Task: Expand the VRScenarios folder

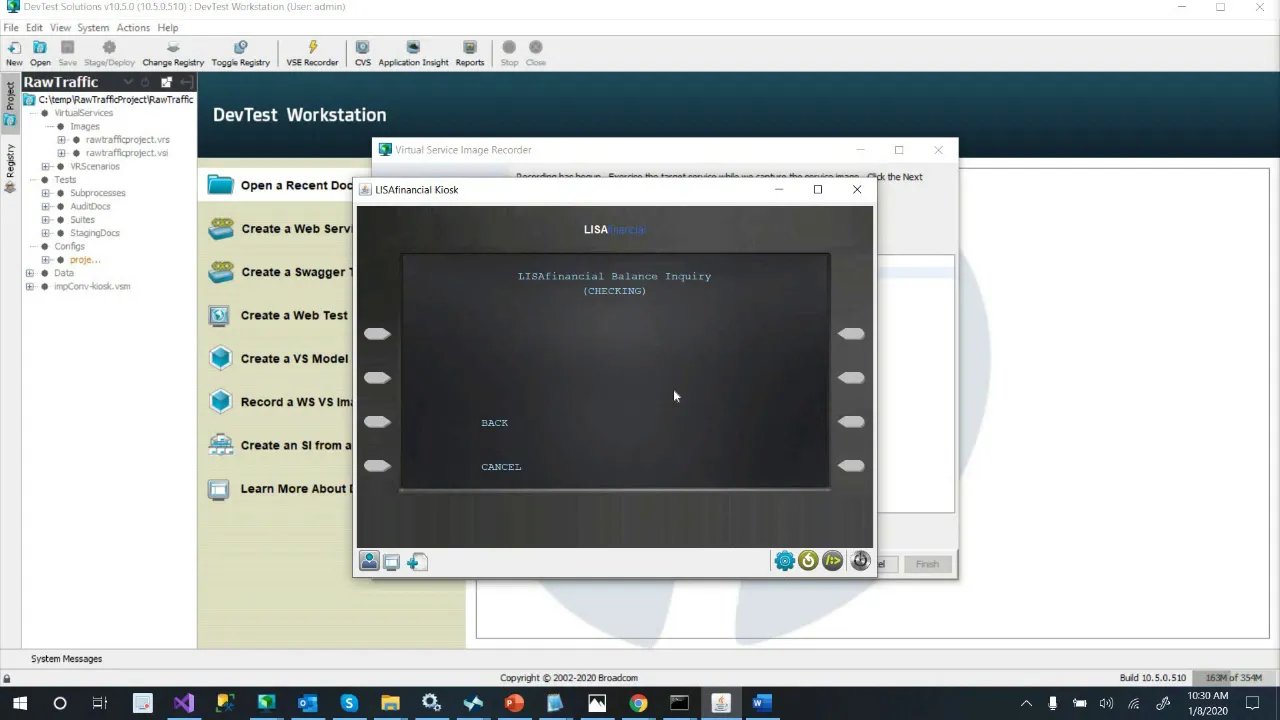Action: tap(46, 166)
